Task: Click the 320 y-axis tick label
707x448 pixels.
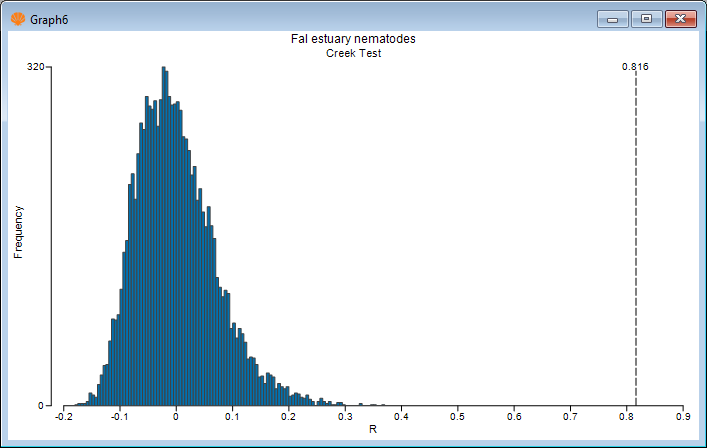Action: (35, 67)
